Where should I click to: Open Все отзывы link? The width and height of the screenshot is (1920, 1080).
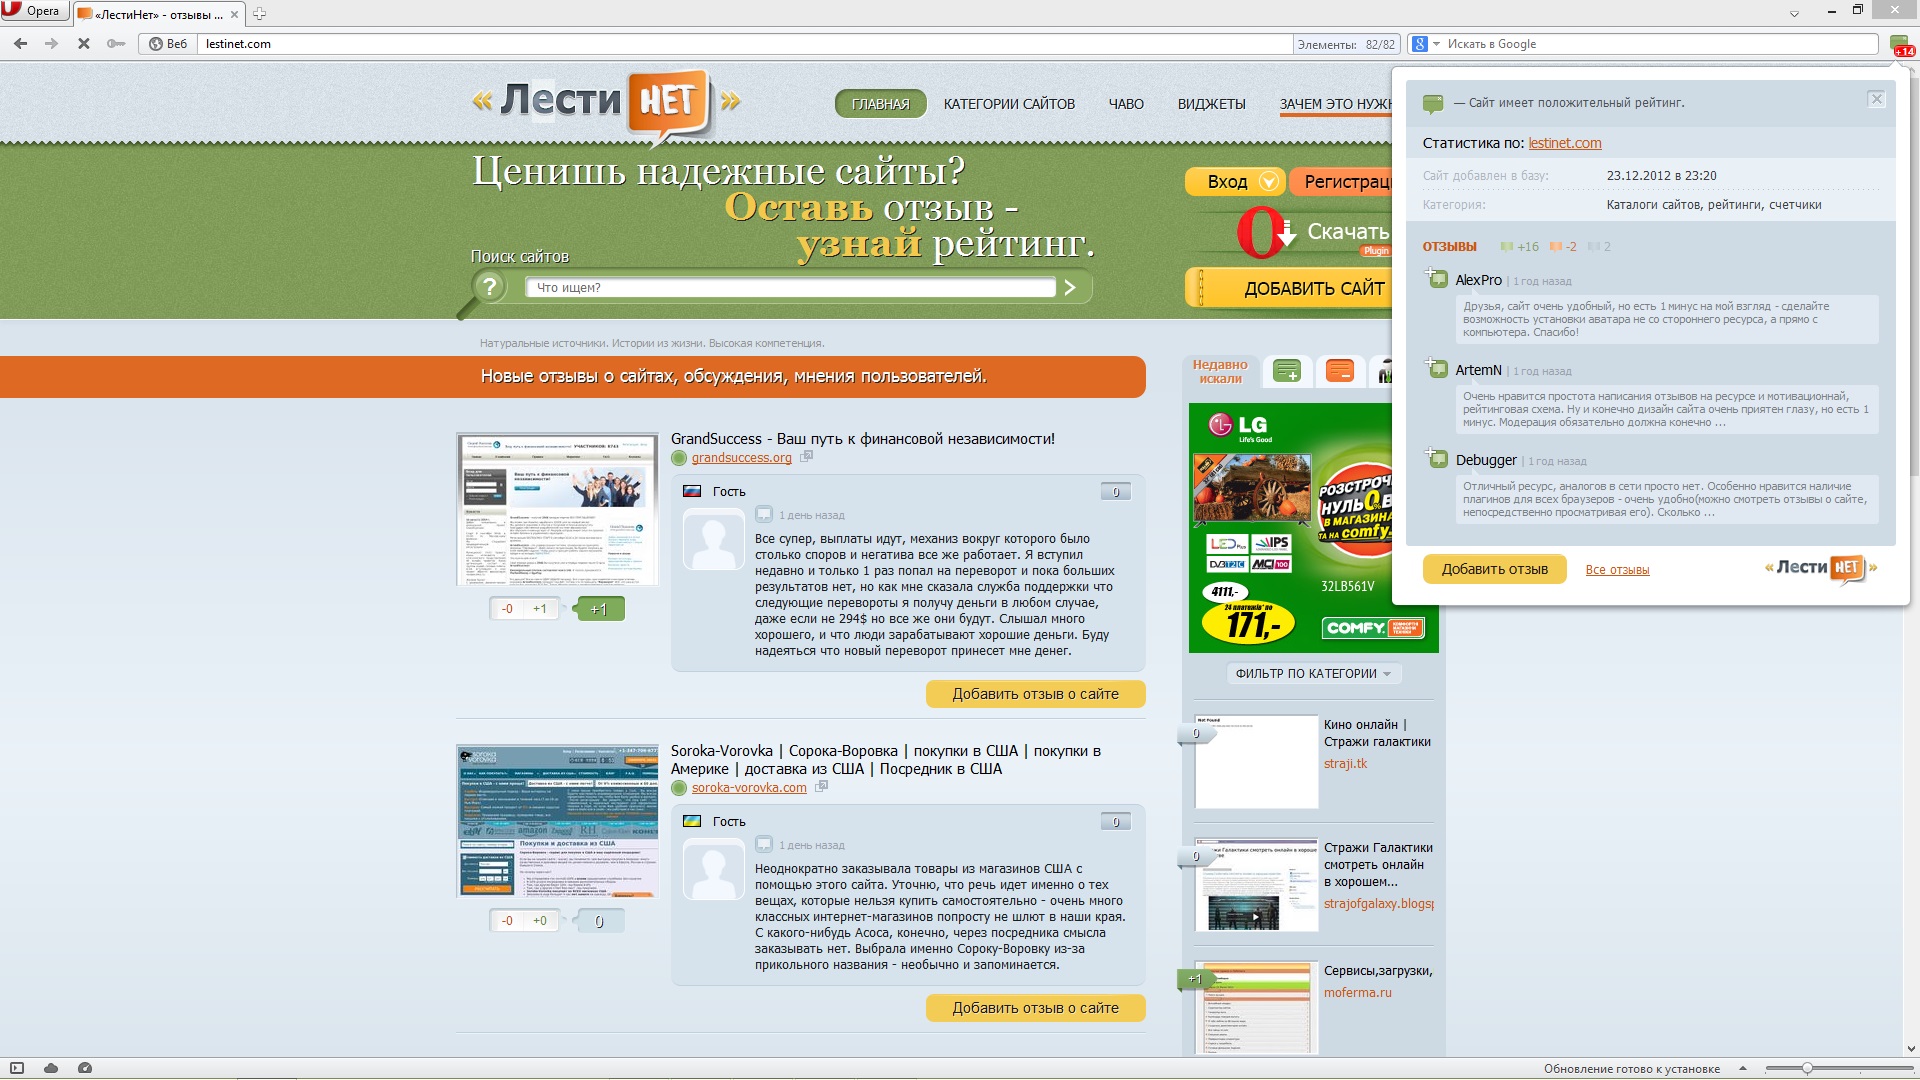pos(1617,570)
